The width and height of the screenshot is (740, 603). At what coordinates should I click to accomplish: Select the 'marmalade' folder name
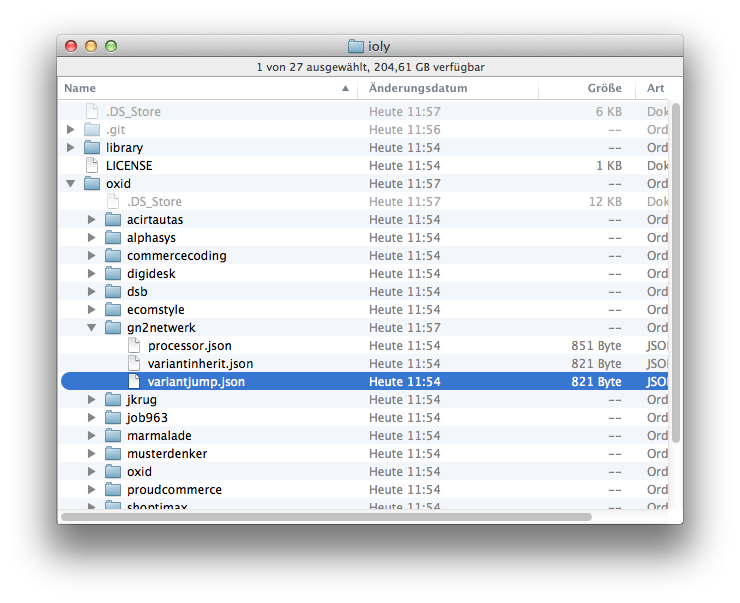pos(159,435)
